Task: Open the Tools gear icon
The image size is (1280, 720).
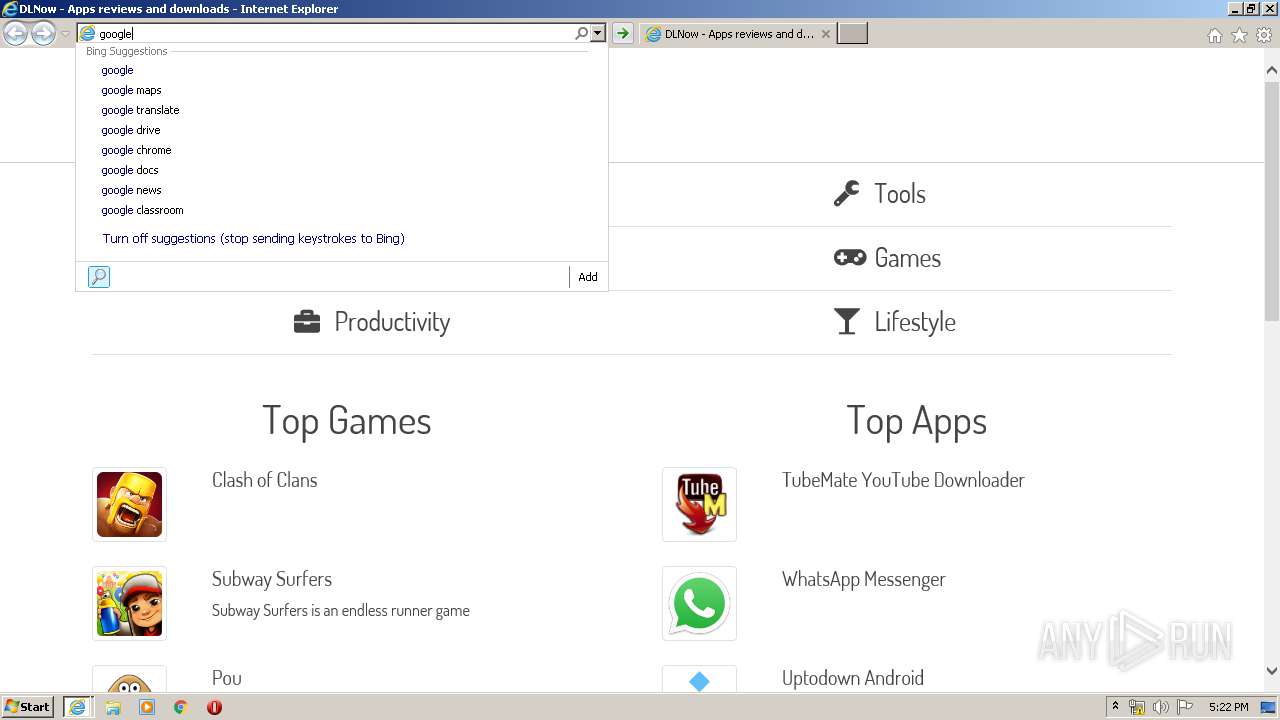Action: point(1264,35)
